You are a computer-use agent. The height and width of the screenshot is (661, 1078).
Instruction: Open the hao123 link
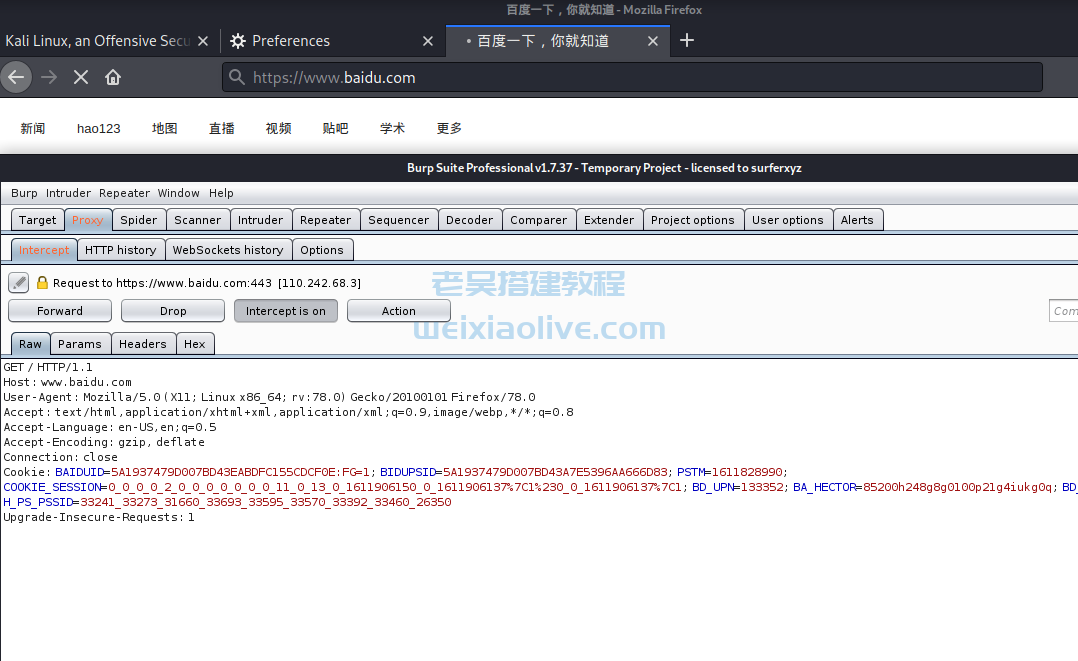(98, 129)
